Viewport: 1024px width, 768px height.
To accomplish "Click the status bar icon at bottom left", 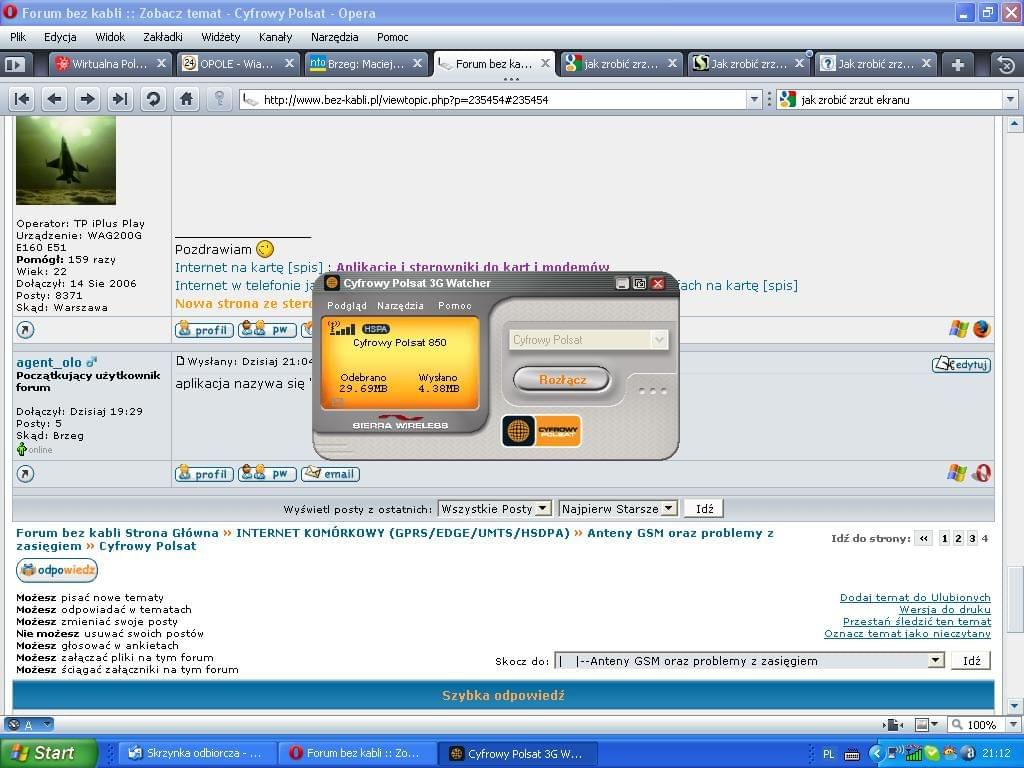I will coord(16,724).
